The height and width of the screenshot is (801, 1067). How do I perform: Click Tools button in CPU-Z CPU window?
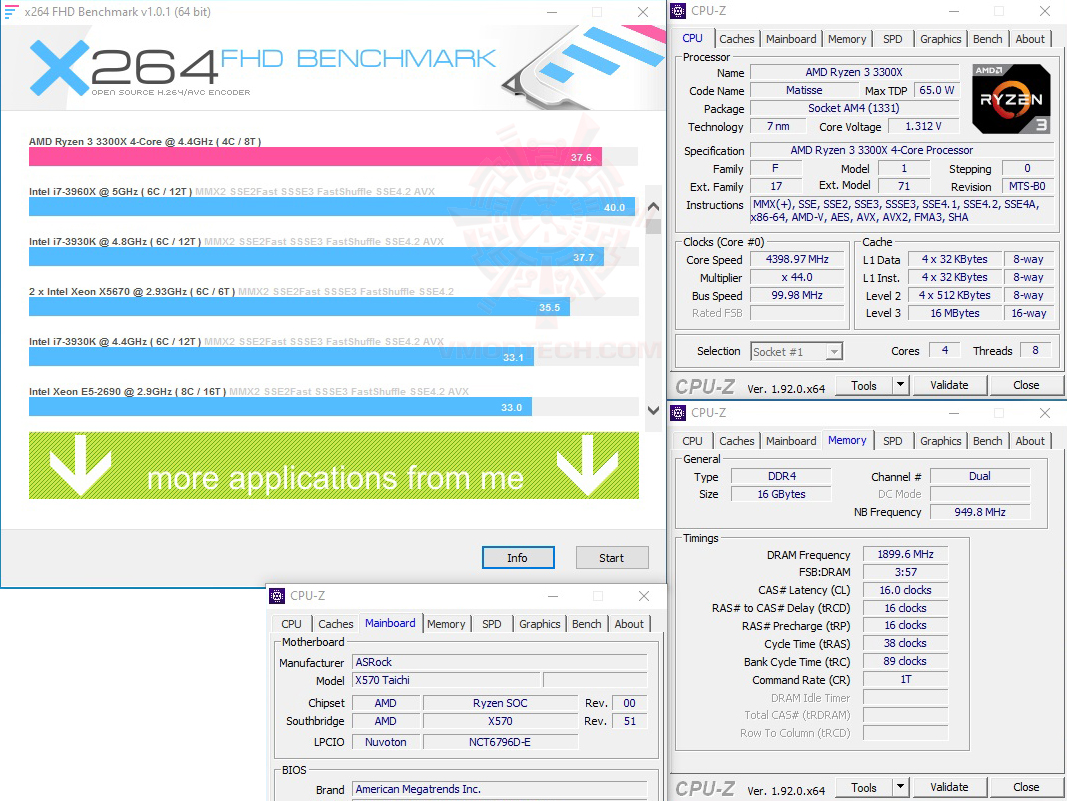point(864,385)
